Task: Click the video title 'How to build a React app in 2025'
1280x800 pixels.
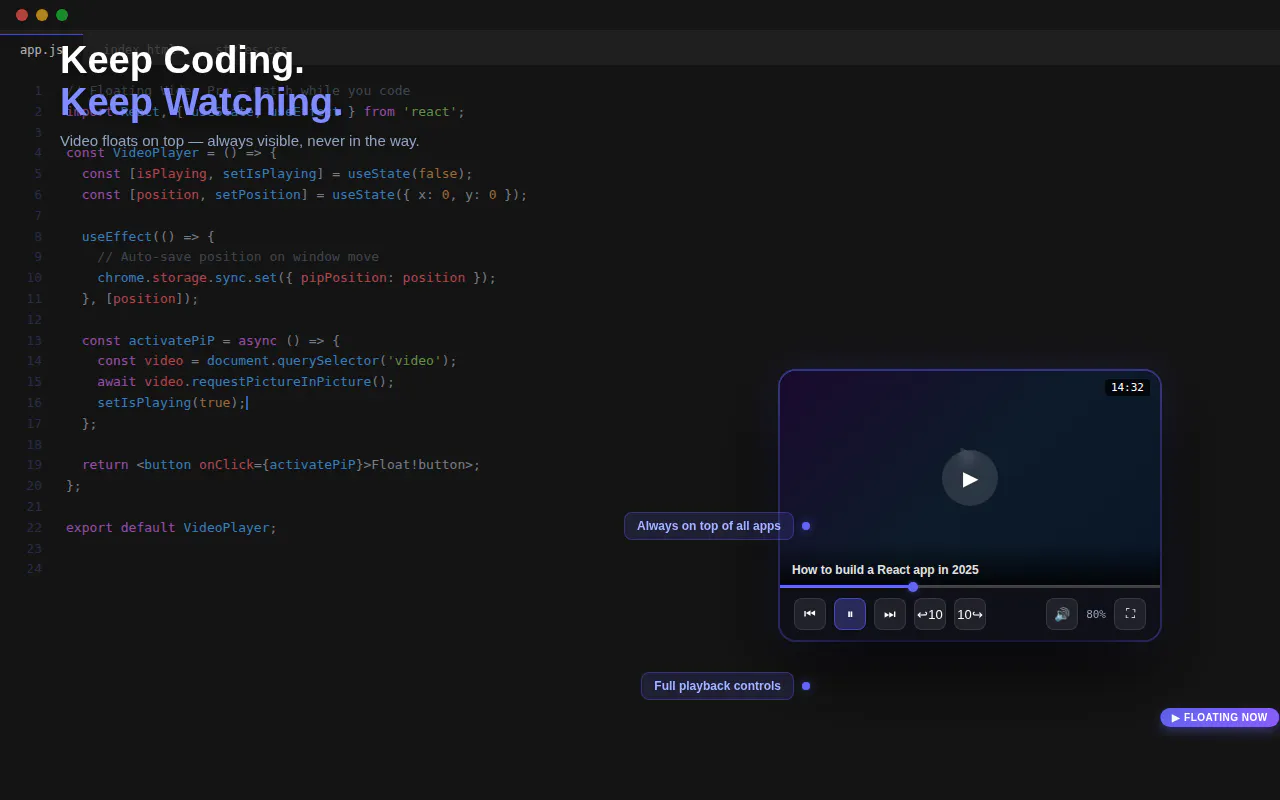Action: click(x=885, y=570)
